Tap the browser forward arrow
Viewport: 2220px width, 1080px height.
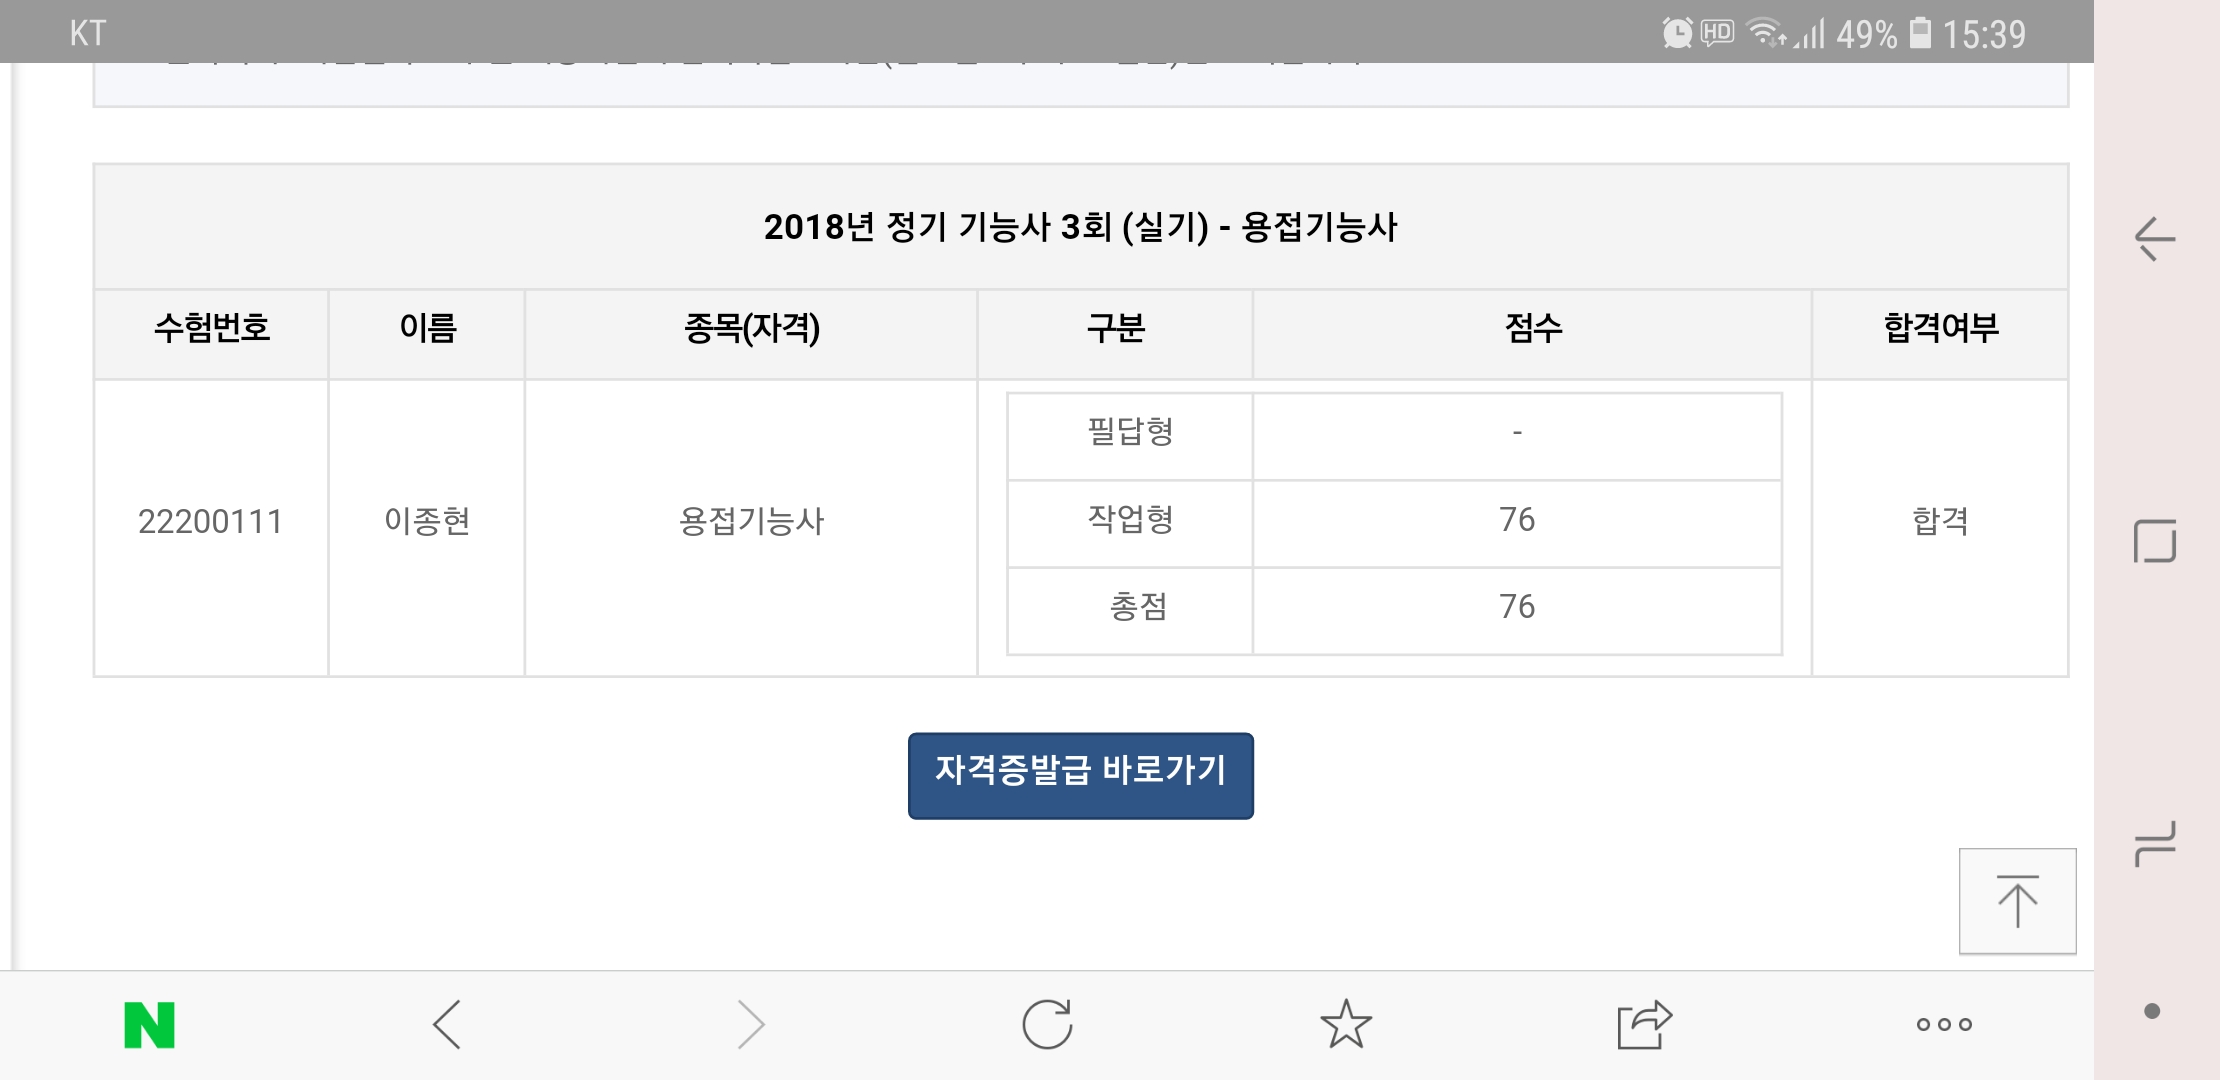pos(750,1025)
